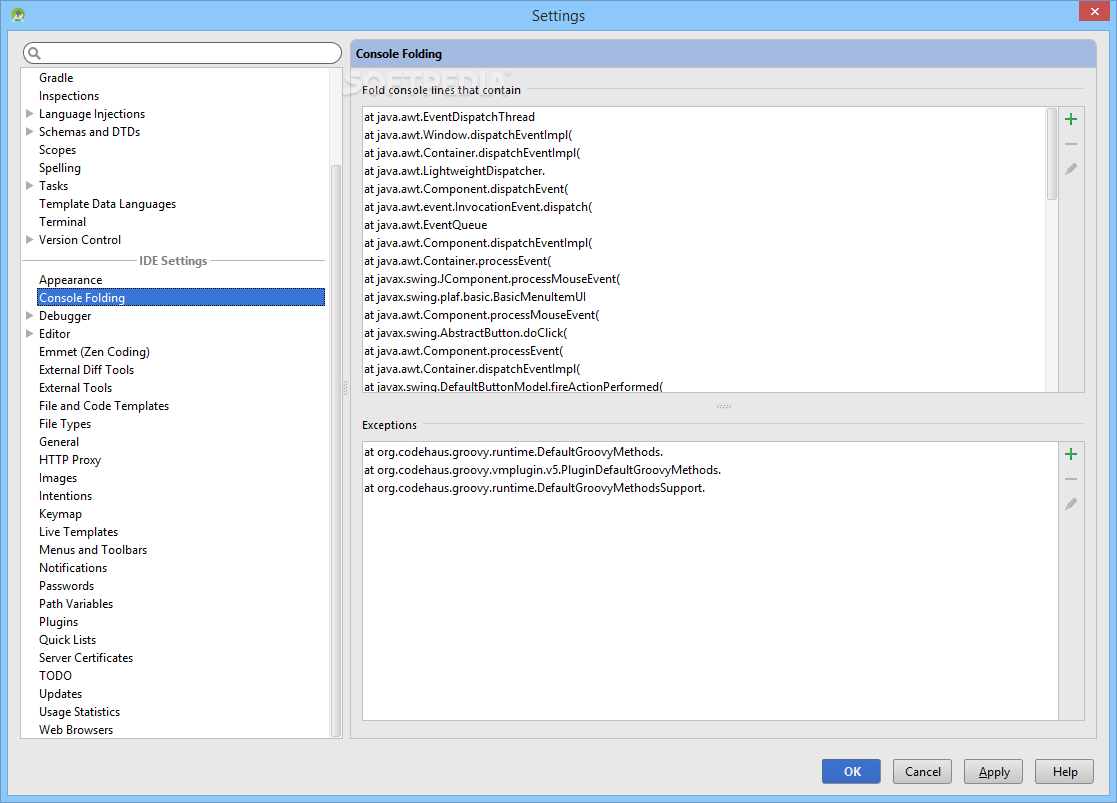Apply the settings changes
This screenshot has width=1117, height=803.
tap(994, 771)
